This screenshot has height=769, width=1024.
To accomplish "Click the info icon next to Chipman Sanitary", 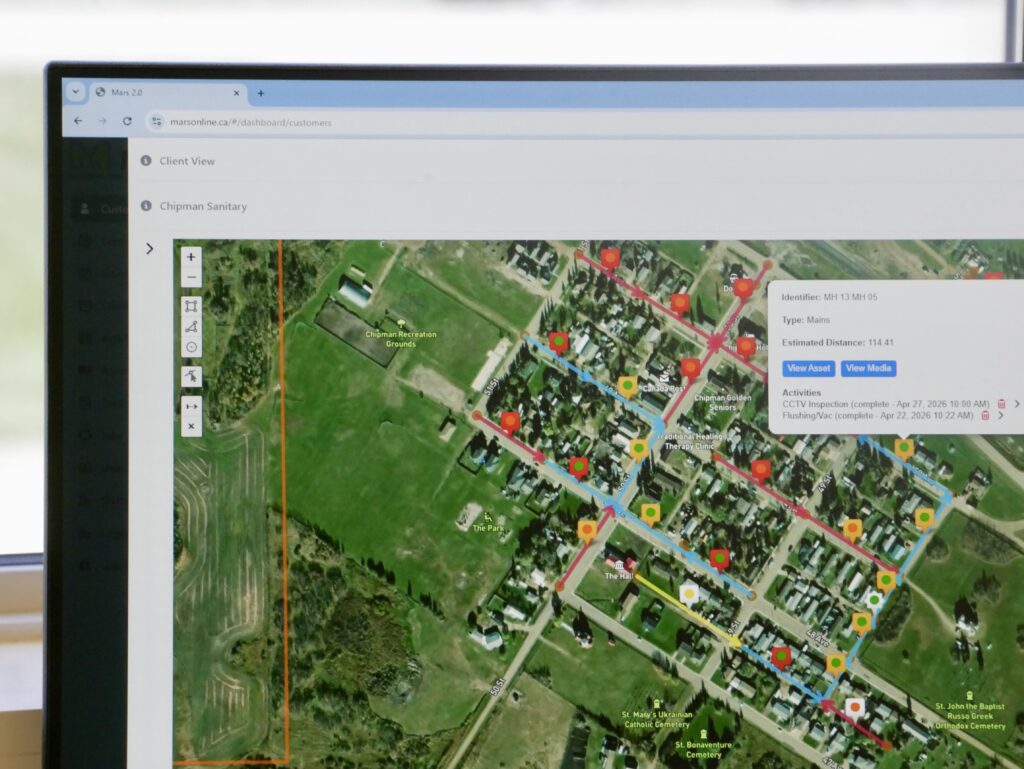I will [146, 206].
